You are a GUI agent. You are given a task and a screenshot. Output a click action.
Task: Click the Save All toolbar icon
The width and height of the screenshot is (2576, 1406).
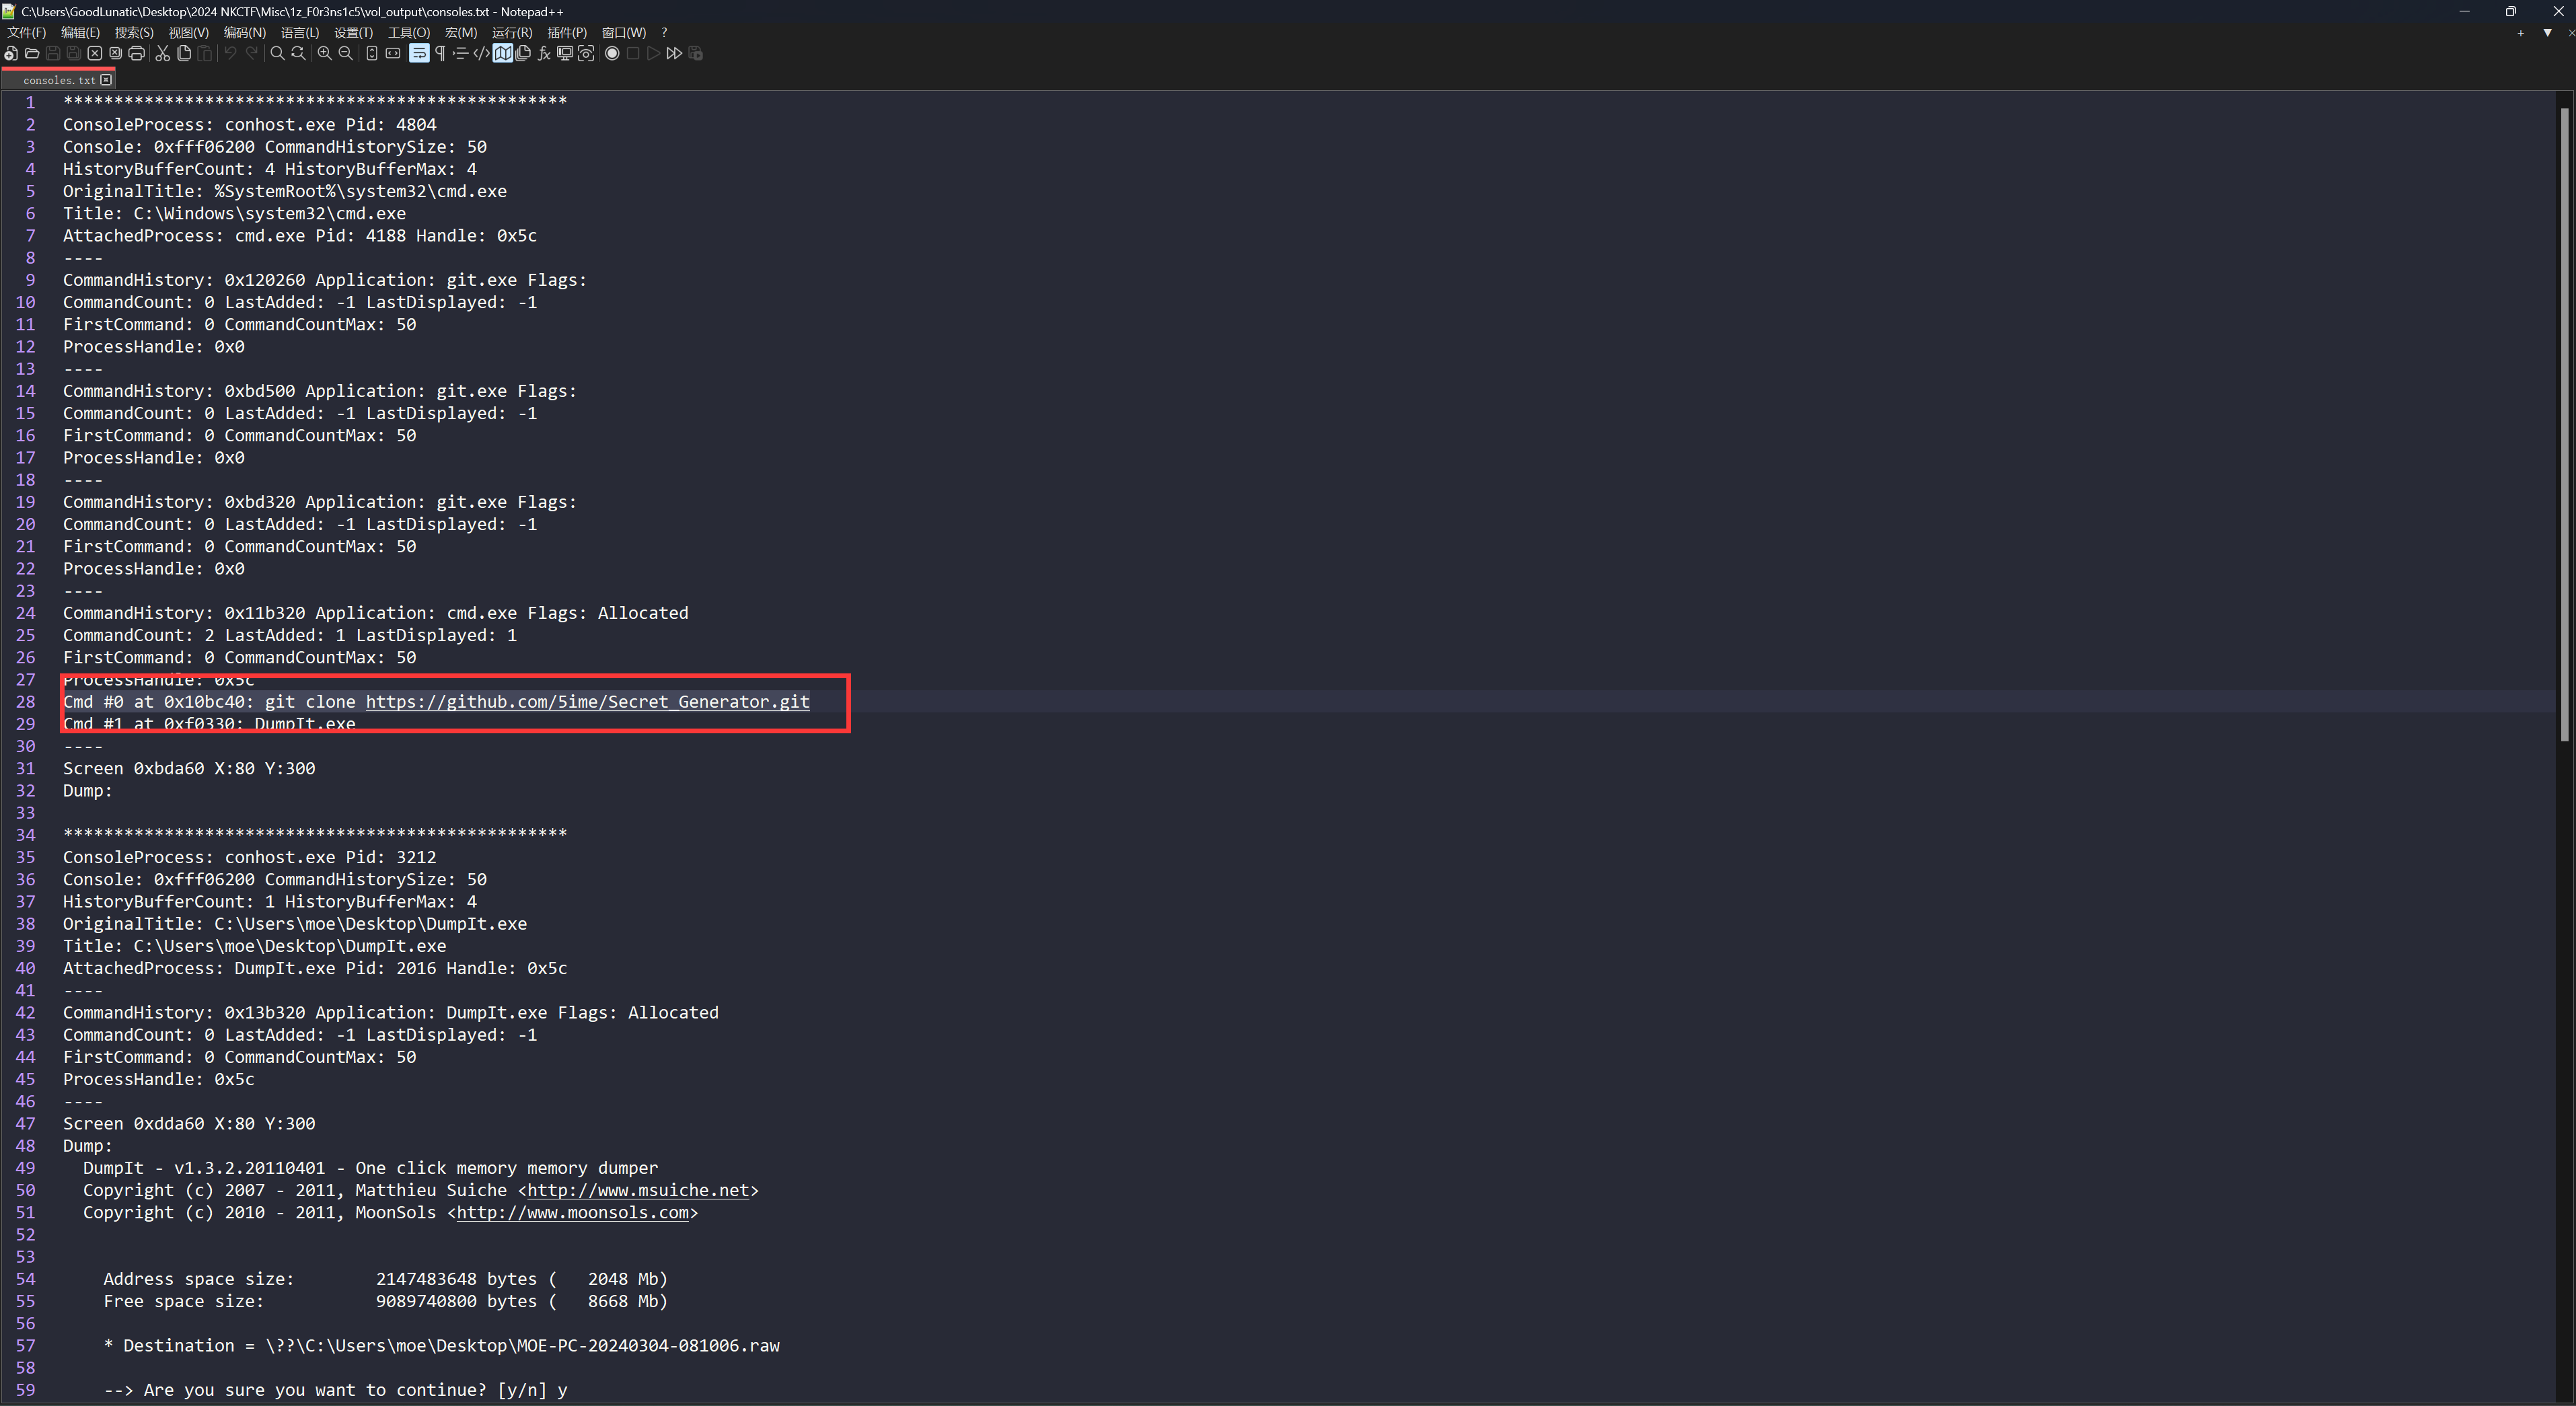(x=74, y=53)
